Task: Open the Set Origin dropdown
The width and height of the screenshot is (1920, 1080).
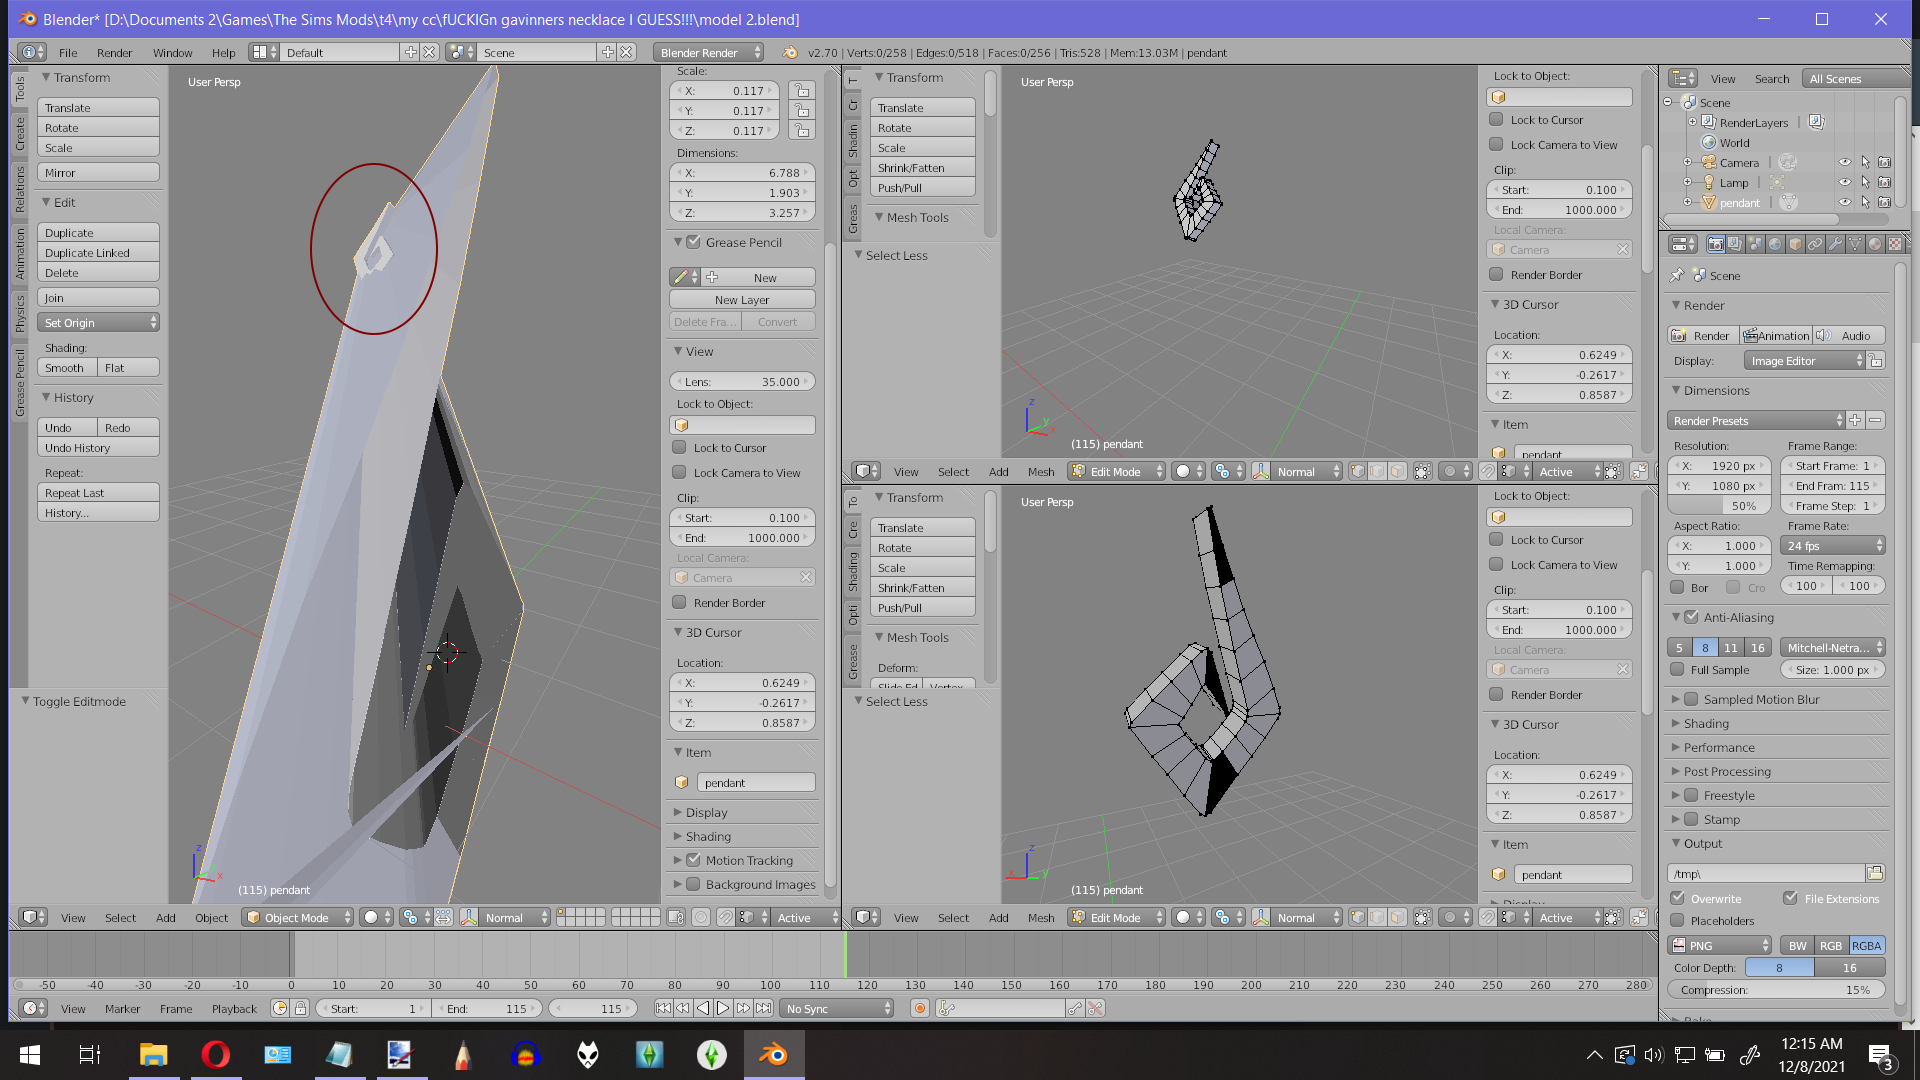Action: pyautogui.click(x=98, y=323)
